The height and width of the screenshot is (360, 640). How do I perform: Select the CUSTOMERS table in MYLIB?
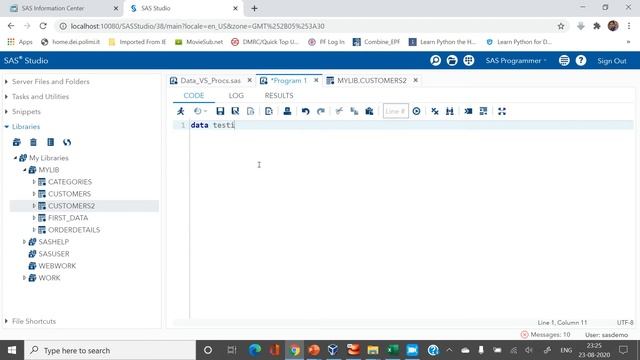(x=69, y=194)
